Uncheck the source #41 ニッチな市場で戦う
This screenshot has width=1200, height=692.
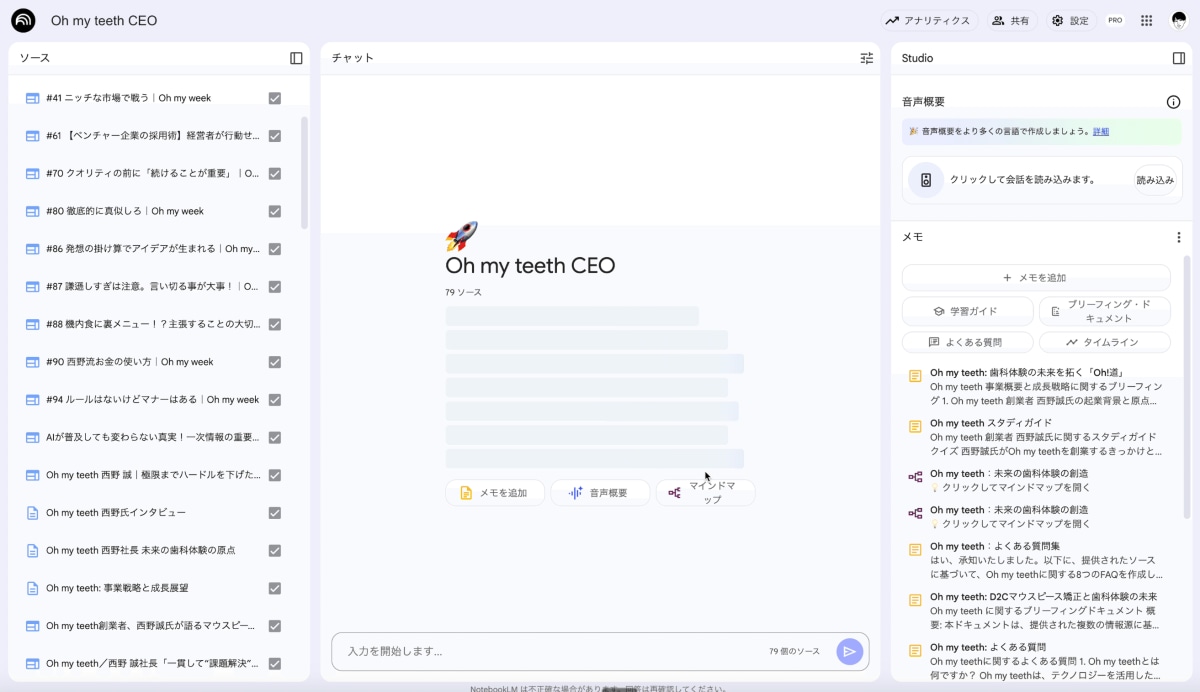[273, 97]
